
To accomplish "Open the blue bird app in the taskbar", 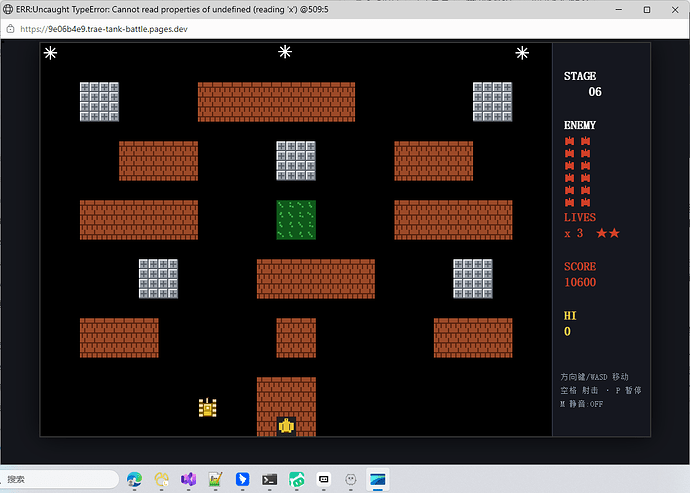I will pos(242,479).
